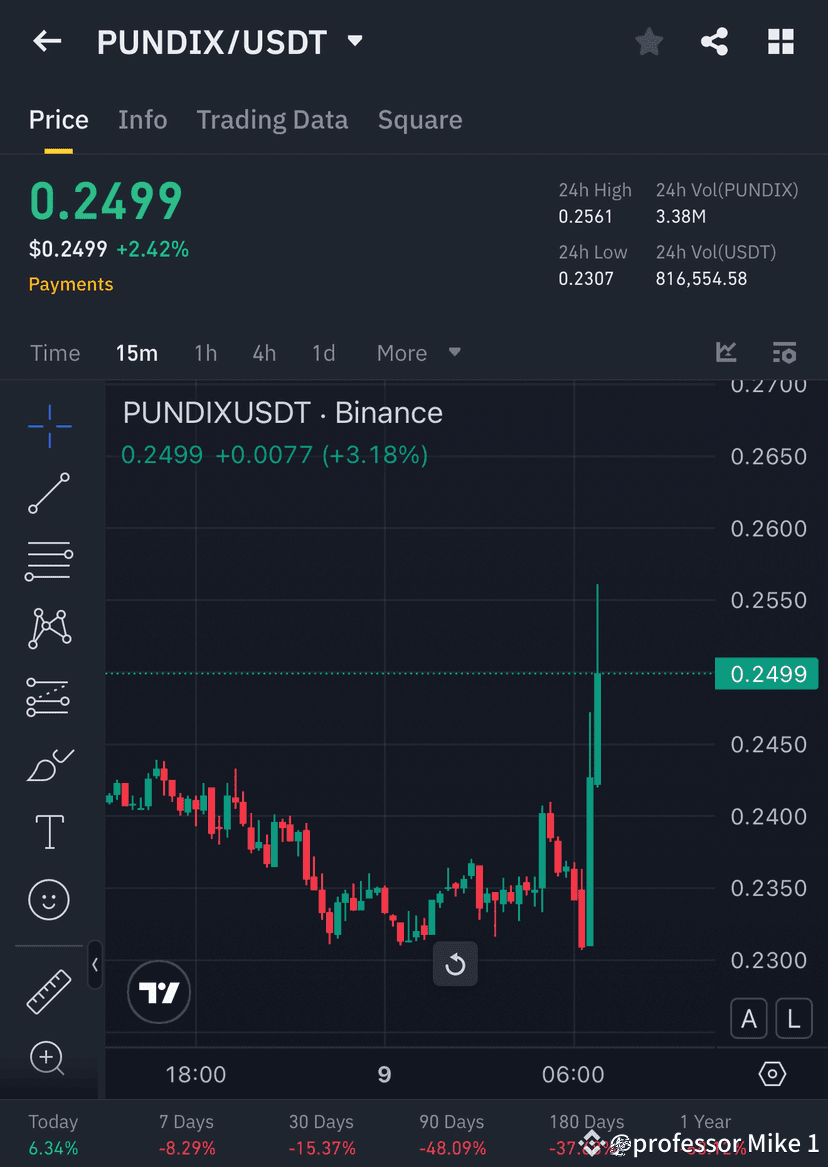Select the 1h timeframe
Screen dimensions: 828x1167
[x=205, y=352]
